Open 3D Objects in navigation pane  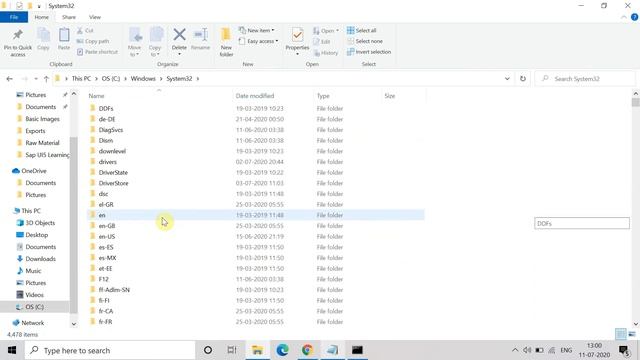click(40, 223)
